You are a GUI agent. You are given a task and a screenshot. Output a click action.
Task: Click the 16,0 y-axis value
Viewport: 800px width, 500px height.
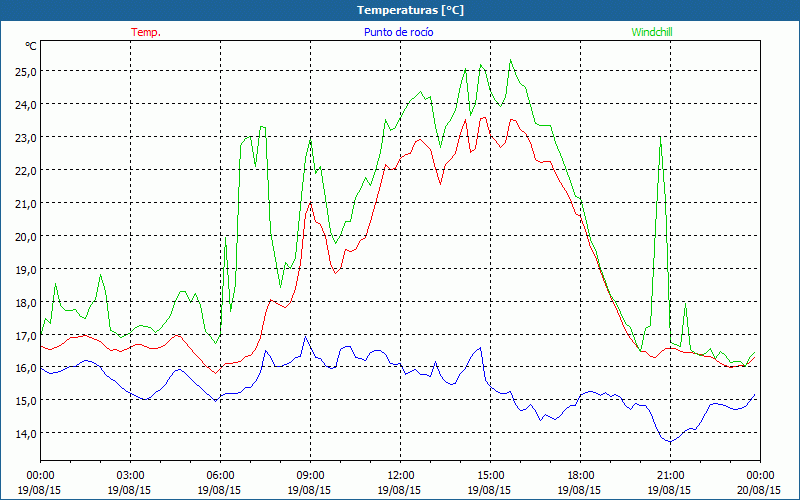coord(27,368)
